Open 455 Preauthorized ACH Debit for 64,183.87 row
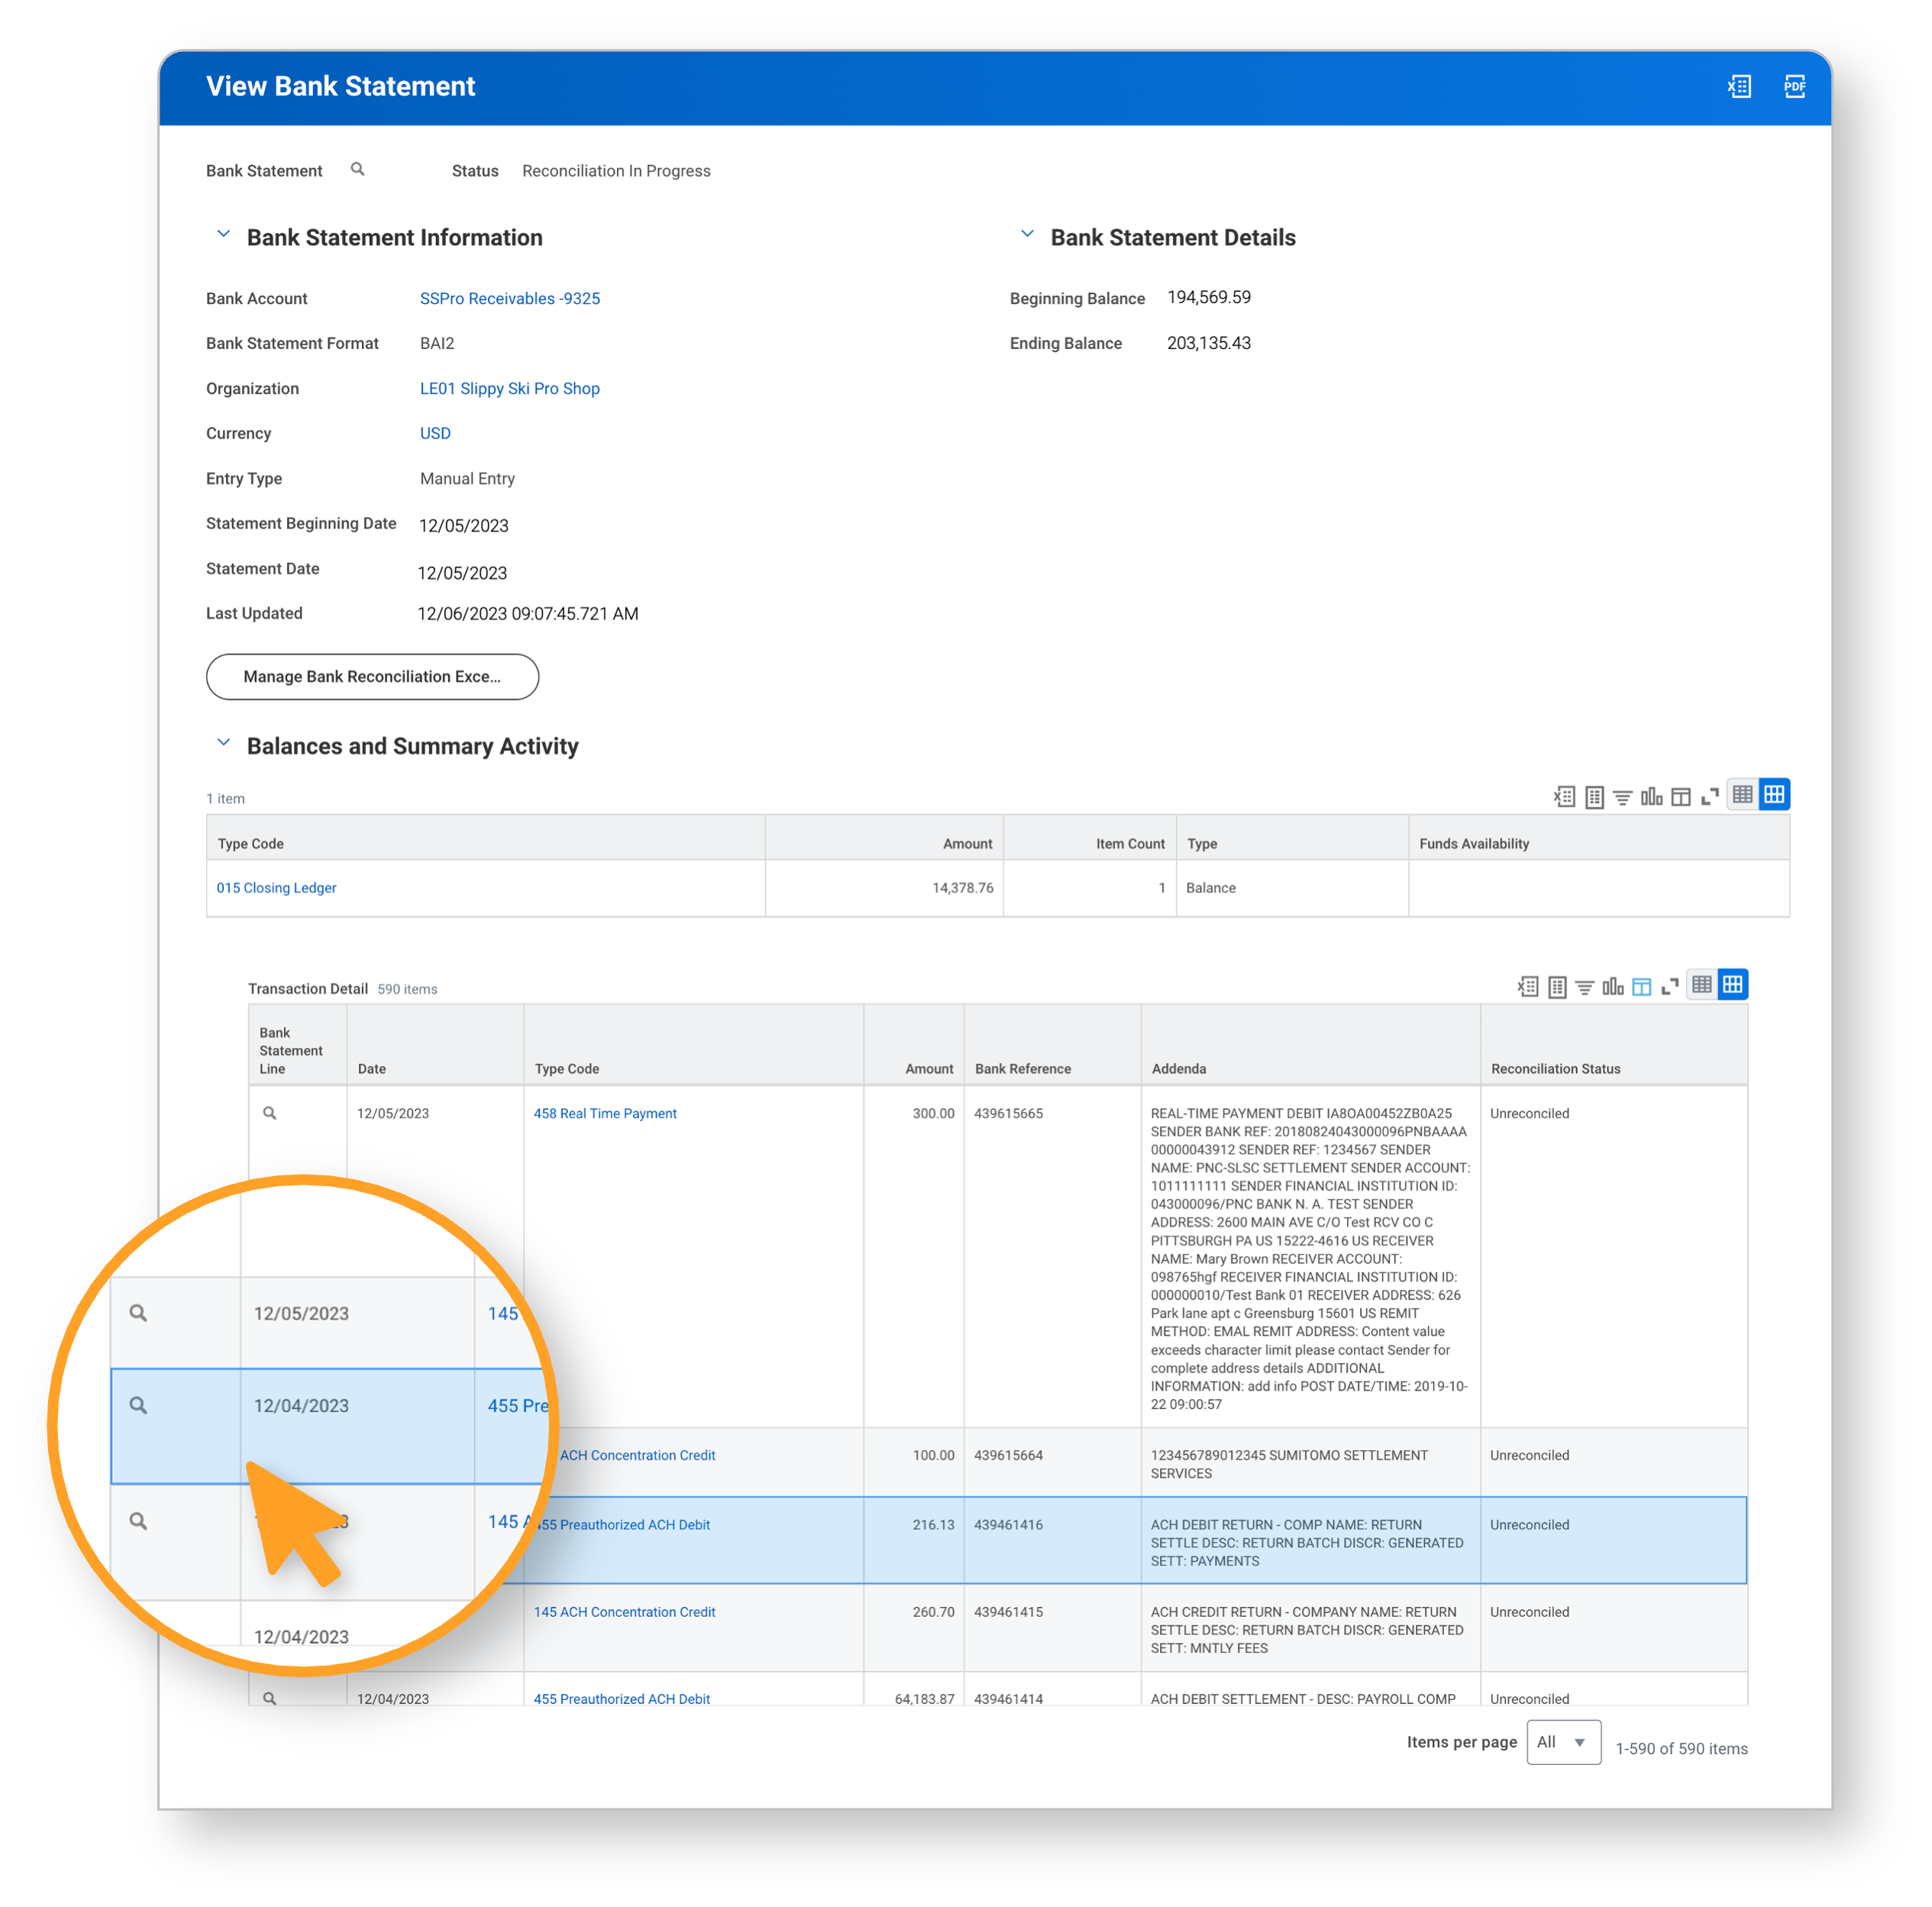Viewport: 1932px width, 1907px height. pos(622,1699)
